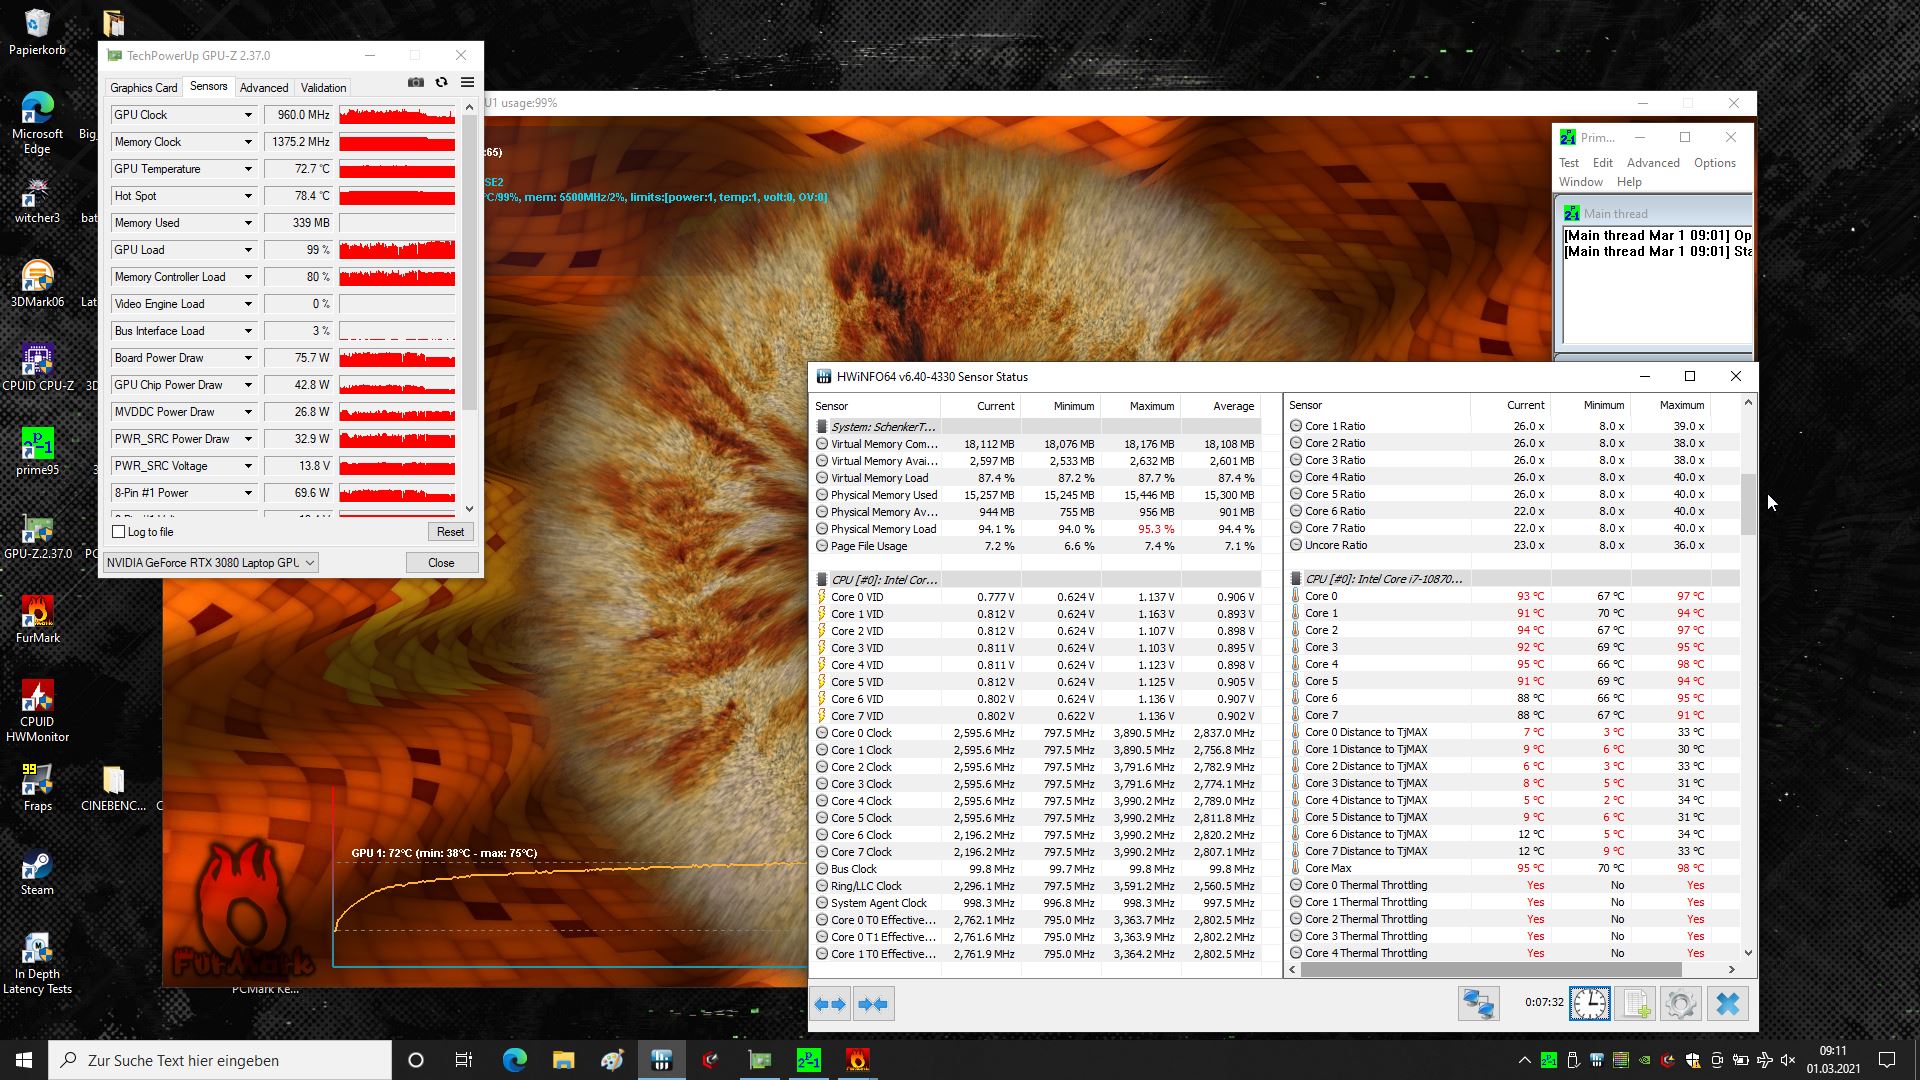Click the Windows search box in taskbar

click(x=220, y=1060)
